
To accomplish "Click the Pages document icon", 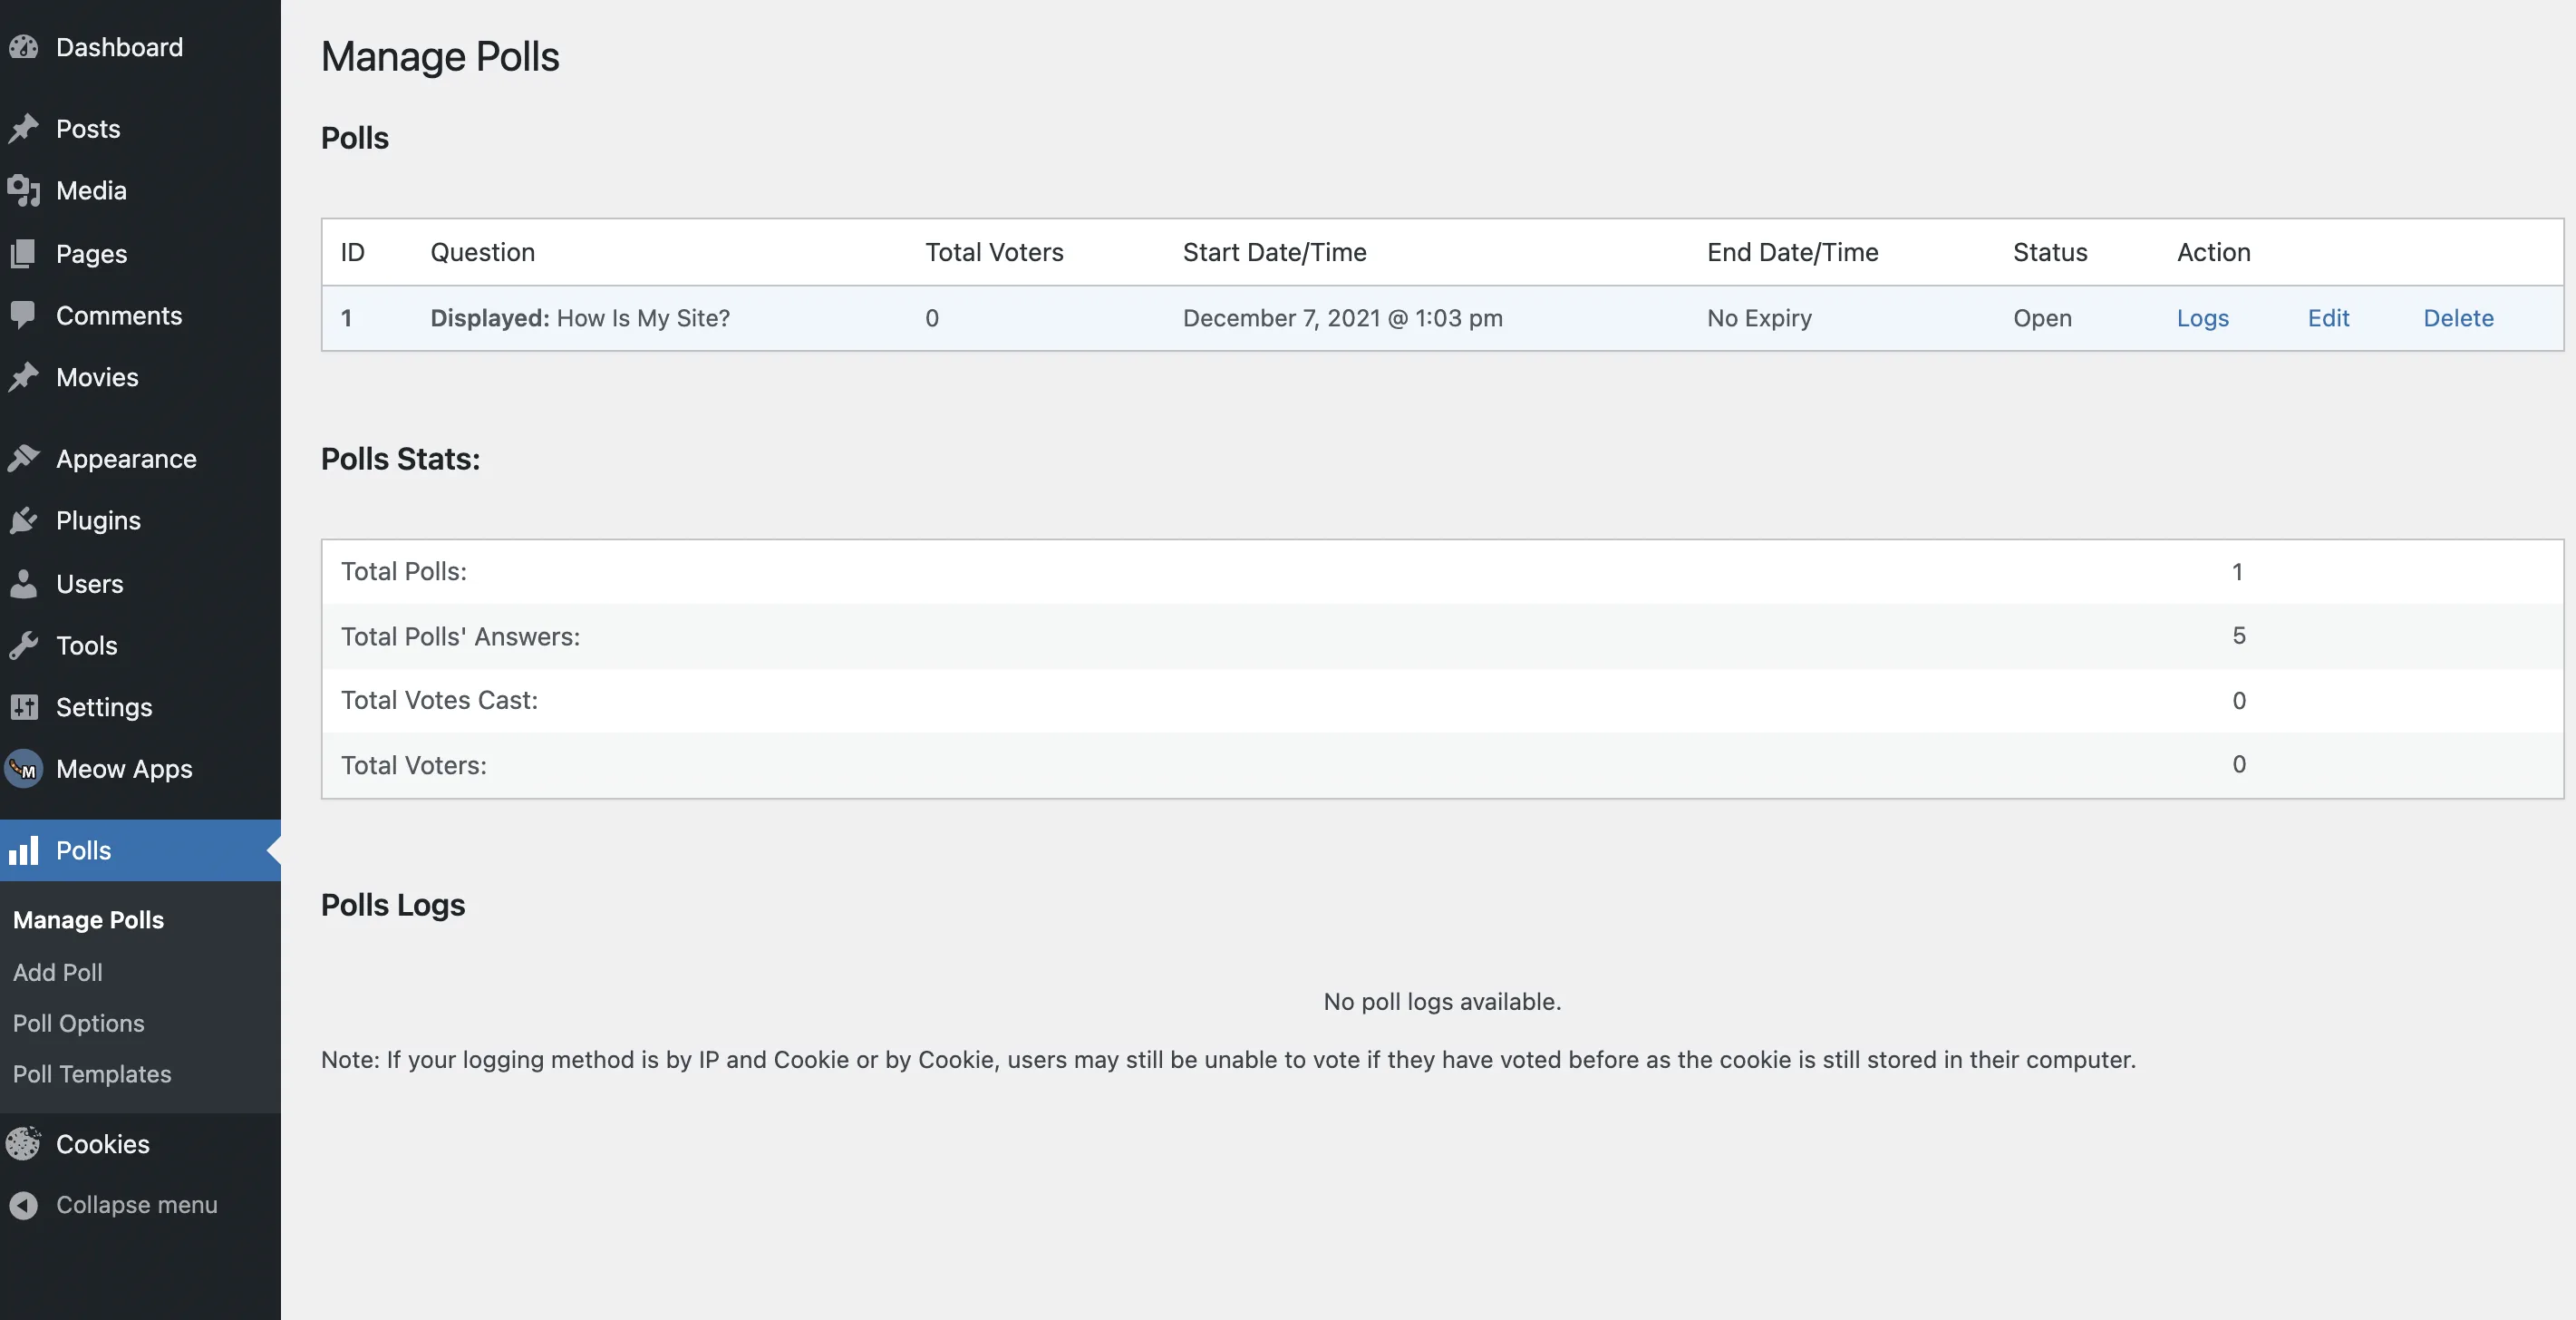I will (24, 254).
